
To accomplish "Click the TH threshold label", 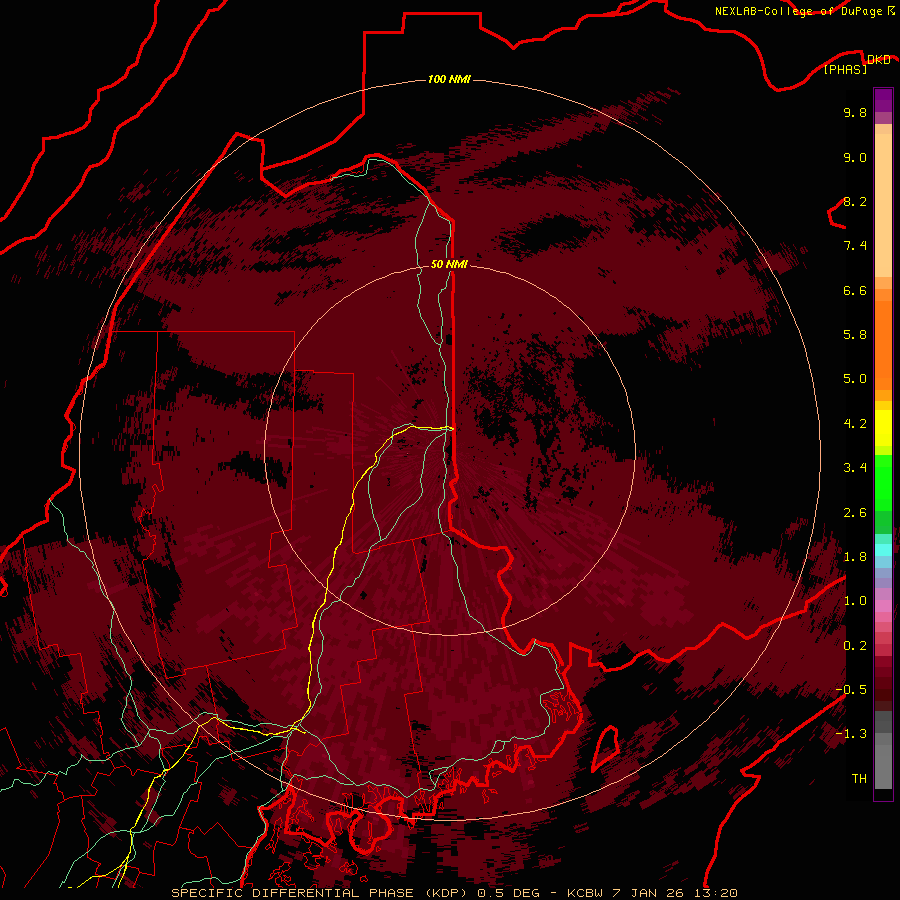I will (859, 779).
